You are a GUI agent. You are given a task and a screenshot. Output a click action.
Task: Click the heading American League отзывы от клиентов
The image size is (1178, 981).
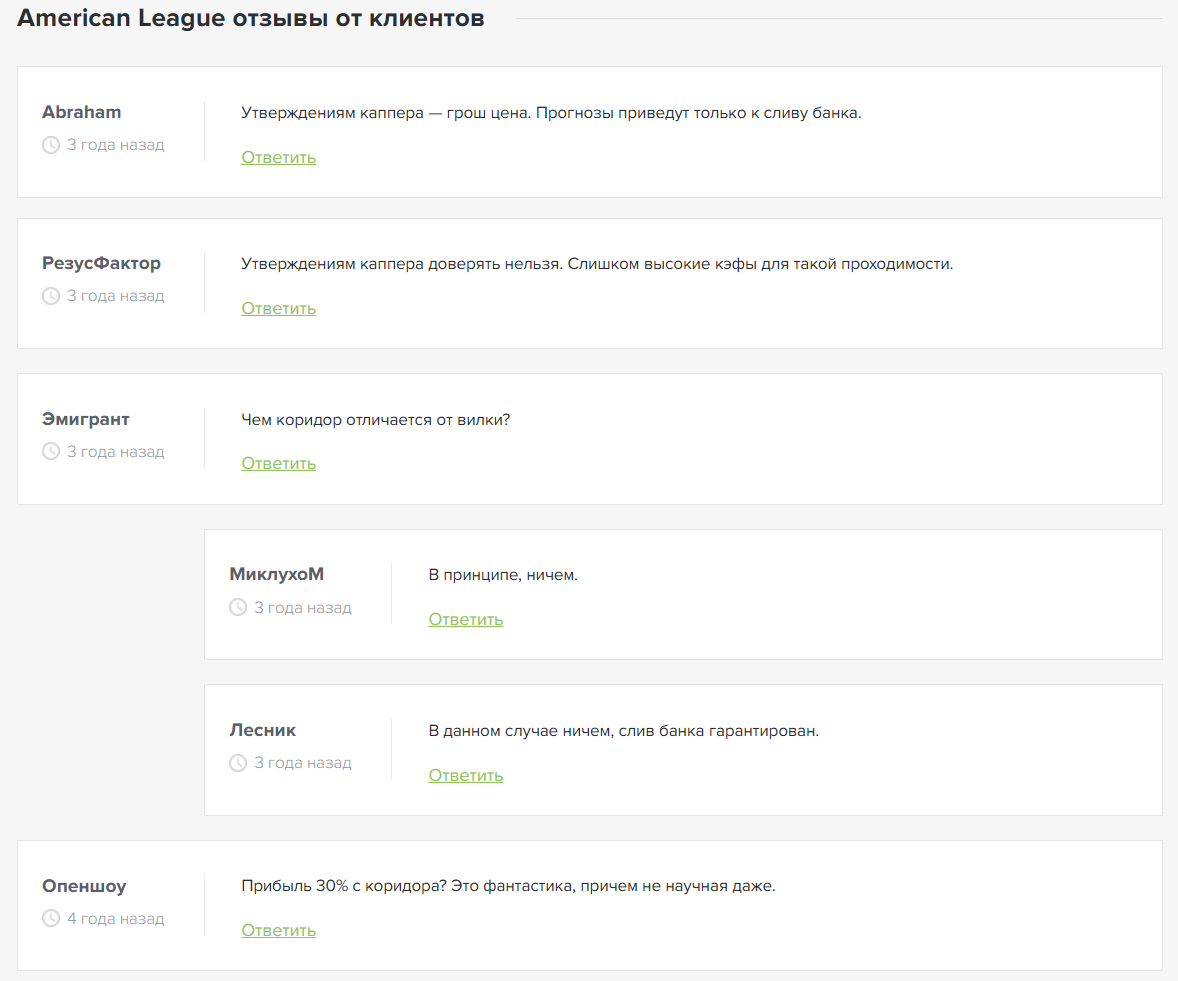click(249, 17)
